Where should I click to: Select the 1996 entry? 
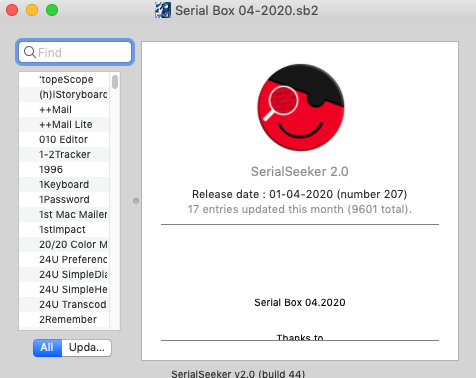[x=64, y=169]
